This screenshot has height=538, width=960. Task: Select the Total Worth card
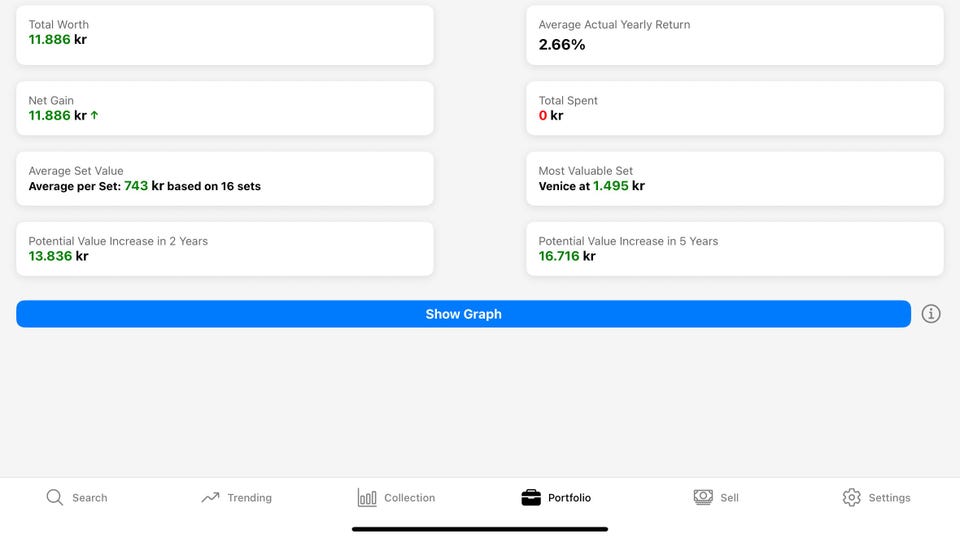[x=225, y=35]
